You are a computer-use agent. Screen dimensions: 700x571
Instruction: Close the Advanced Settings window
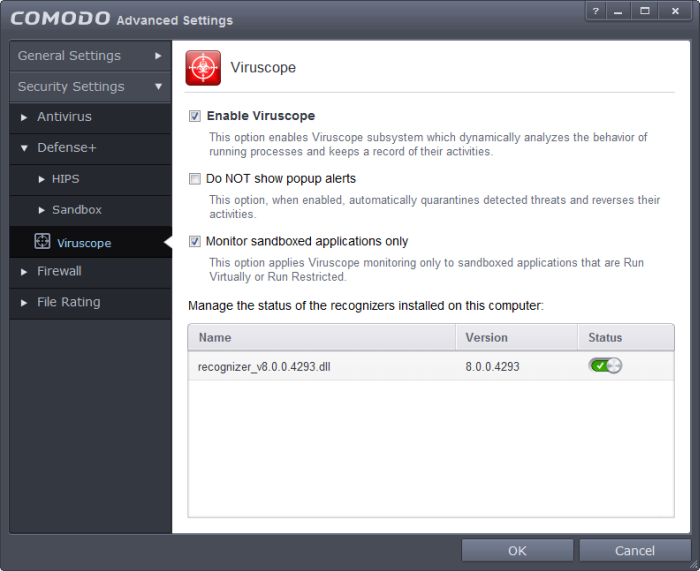click(675, 12)
